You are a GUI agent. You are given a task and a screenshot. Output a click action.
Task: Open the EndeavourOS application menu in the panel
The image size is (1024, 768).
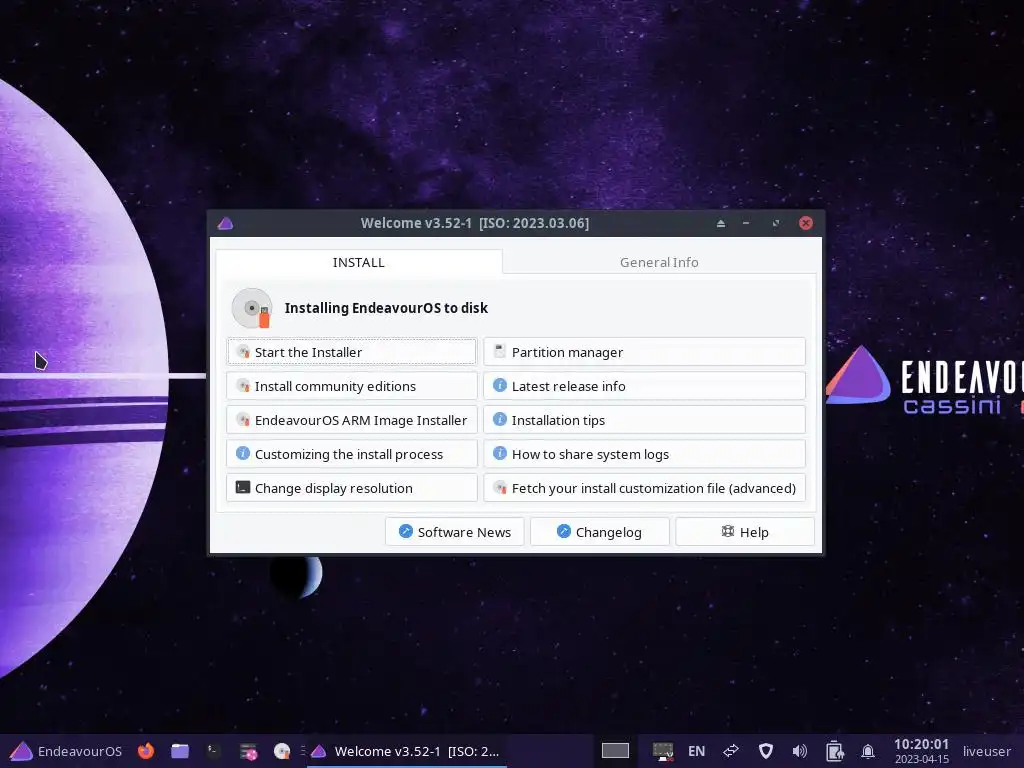click(66, 751)
